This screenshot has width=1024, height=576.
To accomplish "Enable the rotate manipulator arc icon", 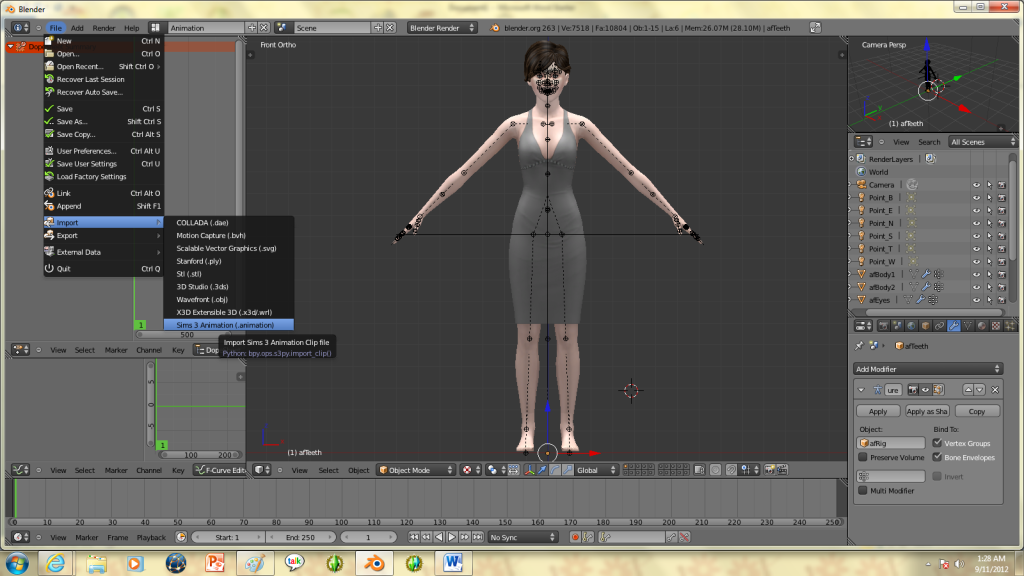I will coord(554,470).
